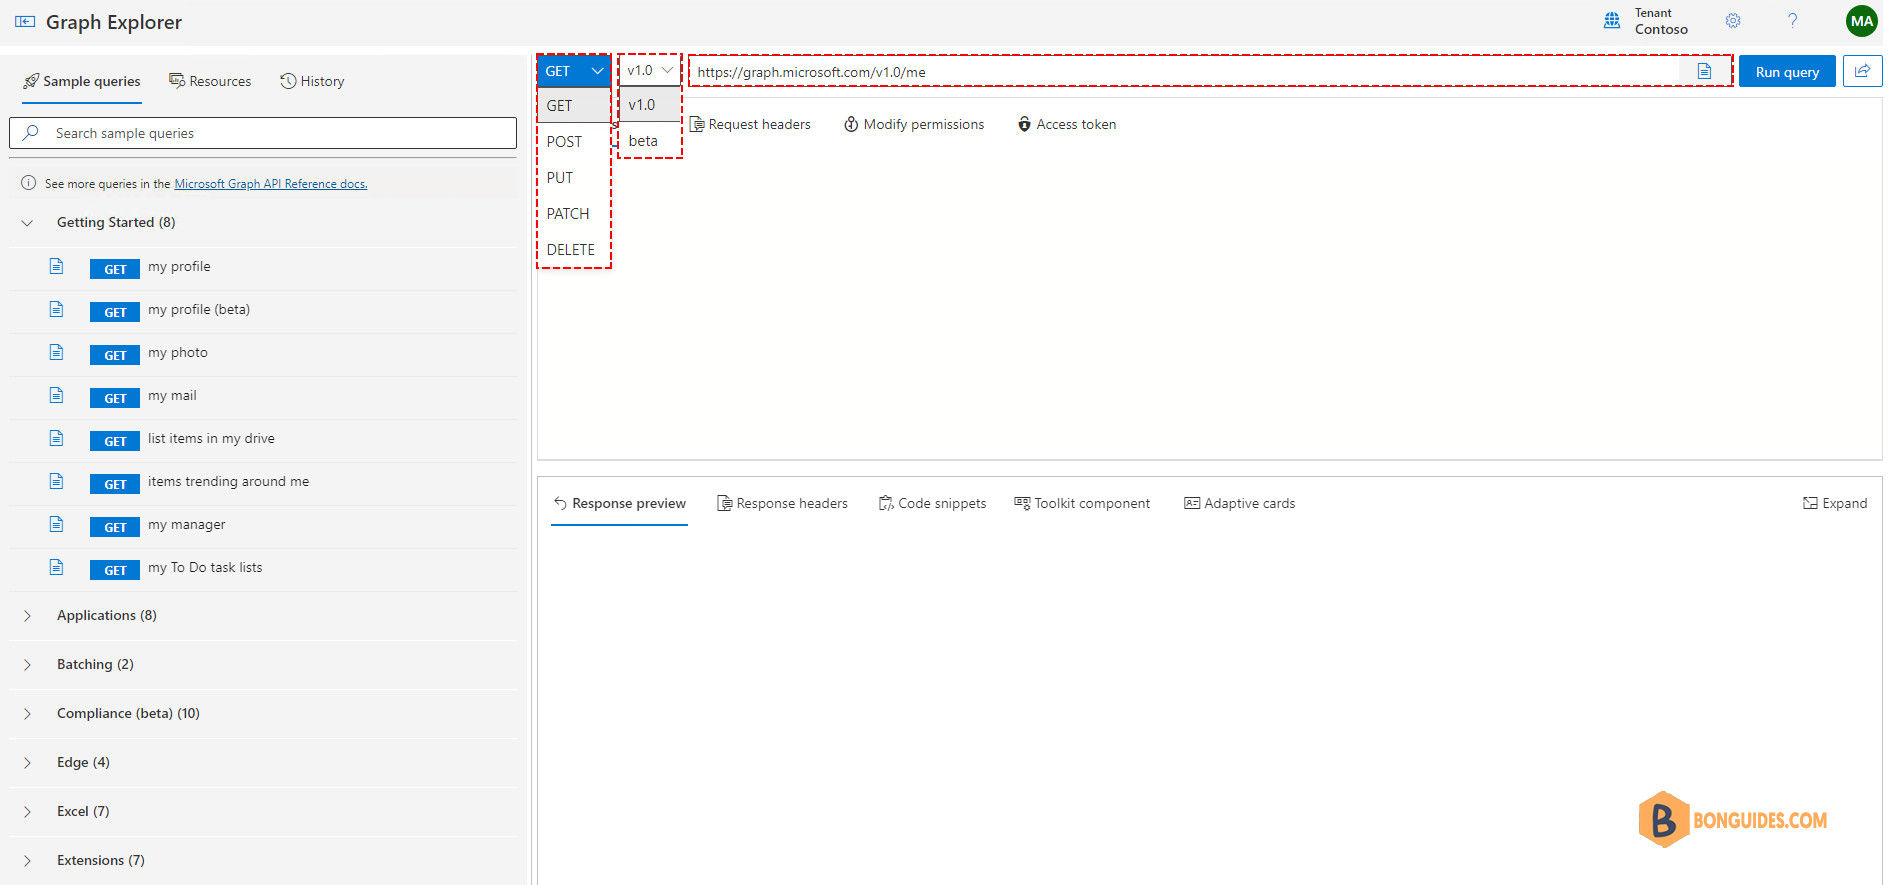Click the query URL input field
Viewport: 1888px width, 885px height.
(x=1185, y=71)
